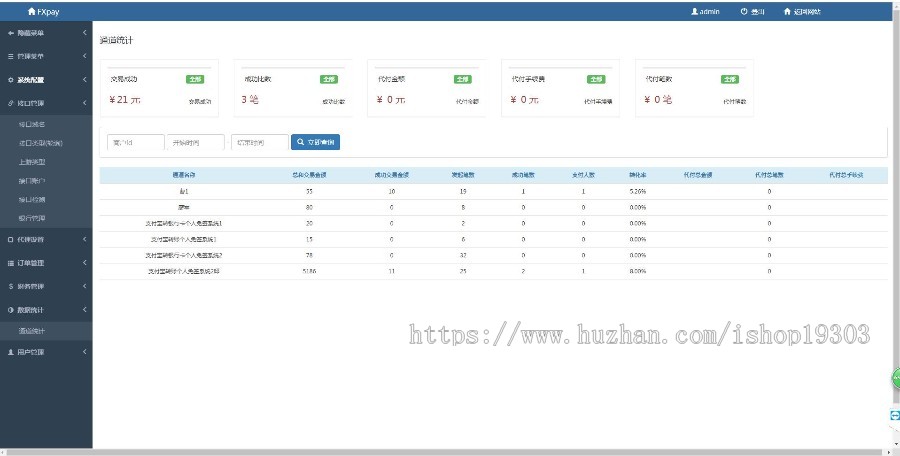
Task: Click the user icon for 用户管理
Action: 10,352
